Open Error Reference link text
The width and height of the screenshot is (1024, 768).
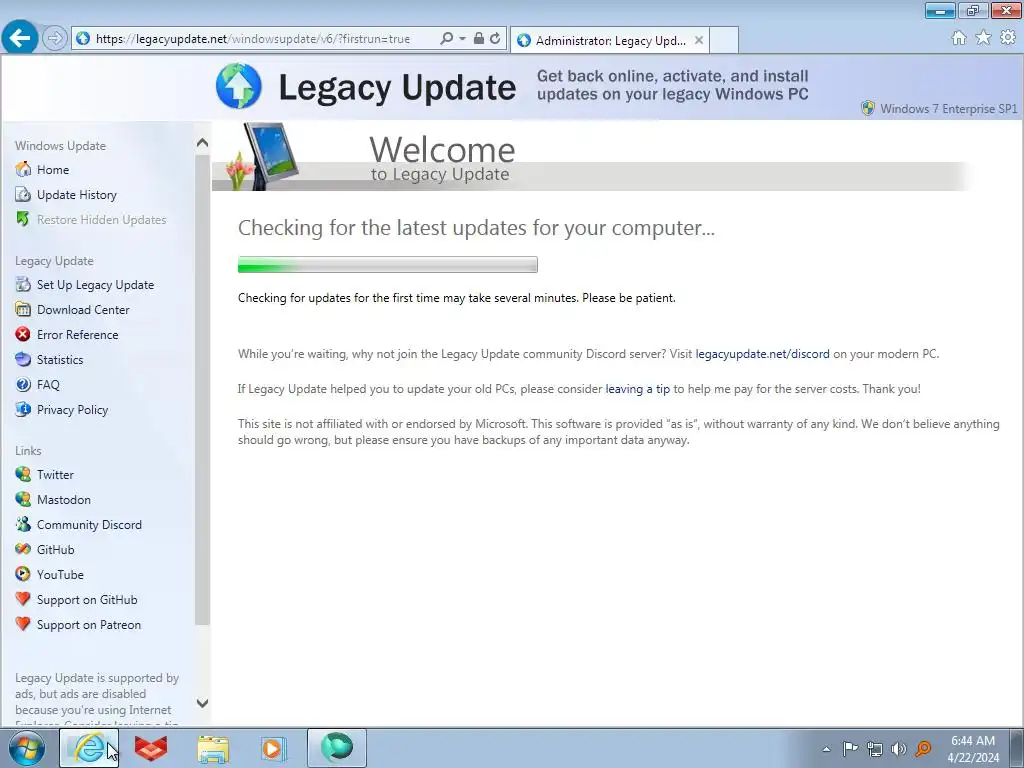[78, 334]
